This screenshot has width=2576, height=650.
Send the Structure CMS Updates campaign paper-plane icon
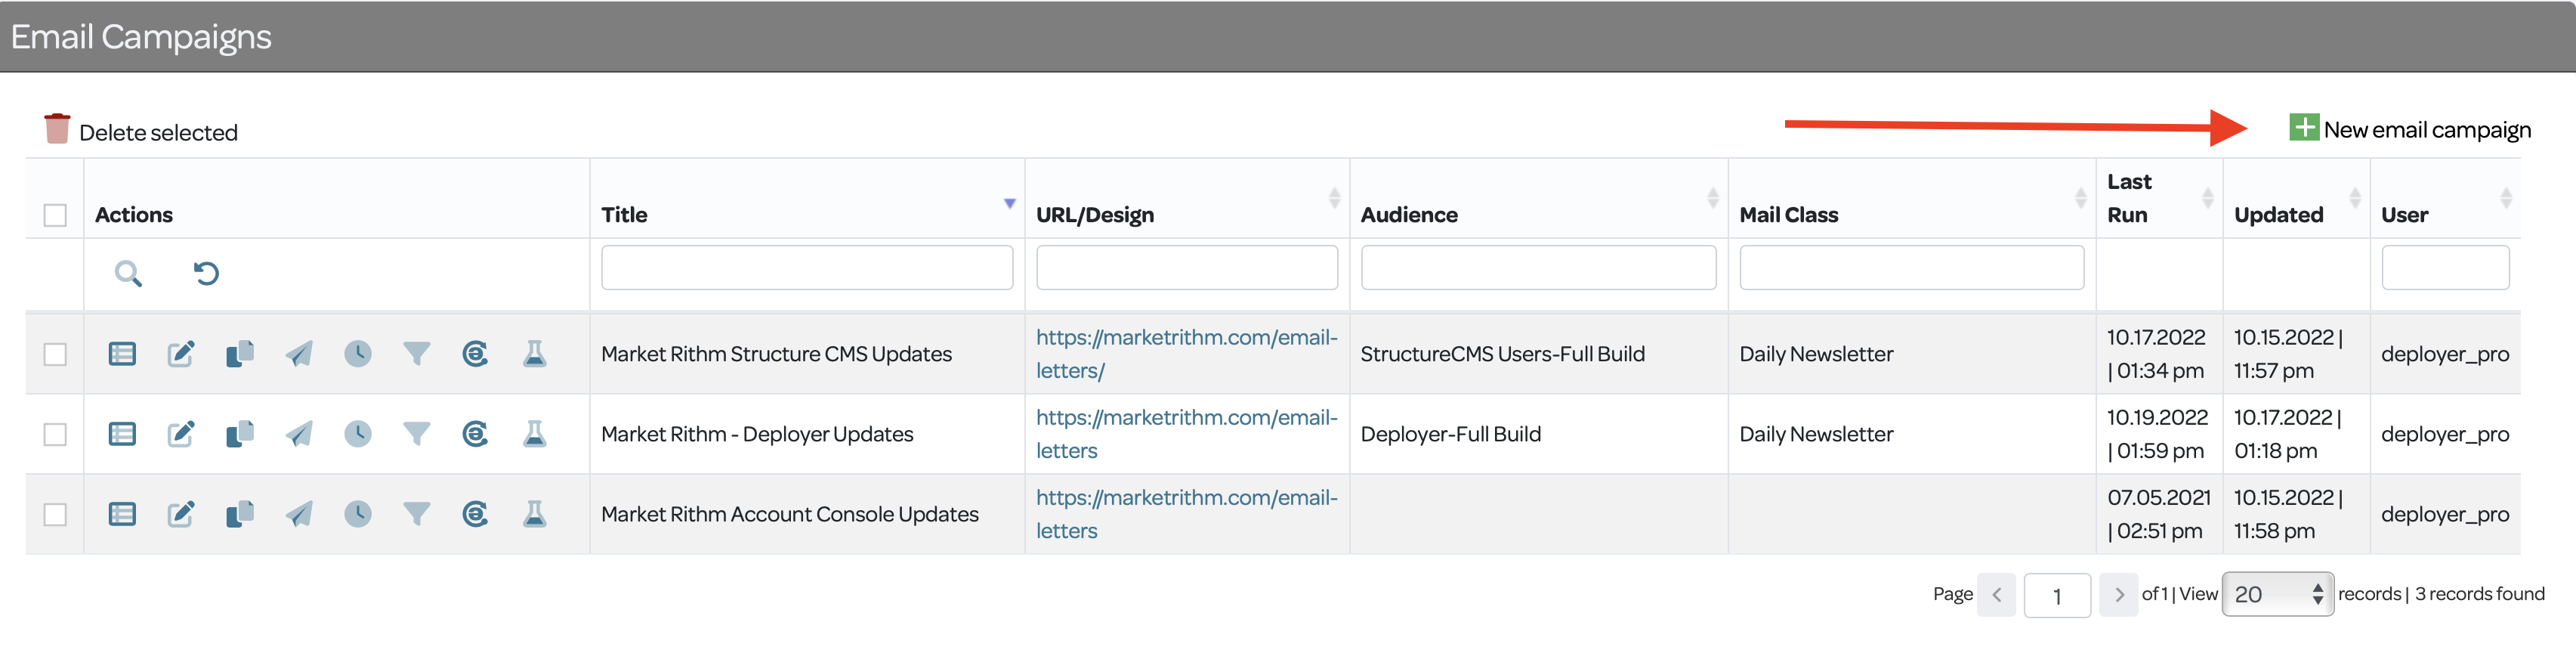(x=299, y=354)
